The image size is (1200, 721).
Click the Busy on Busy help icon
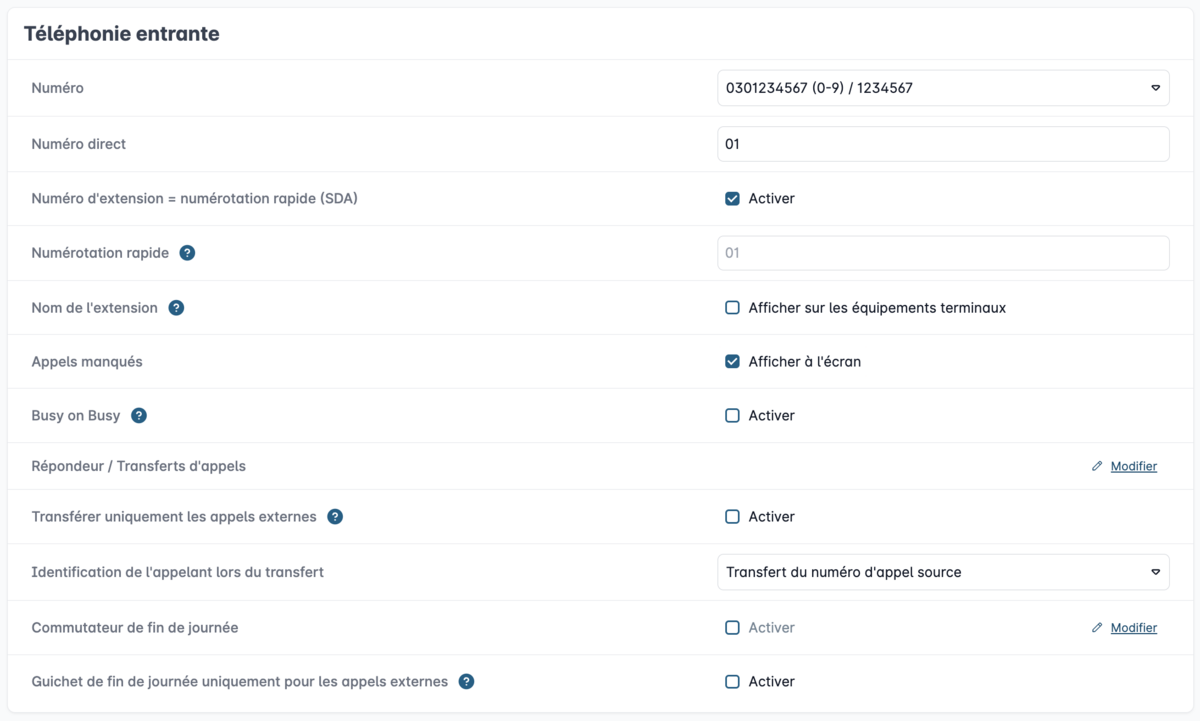tap(139, 415)
